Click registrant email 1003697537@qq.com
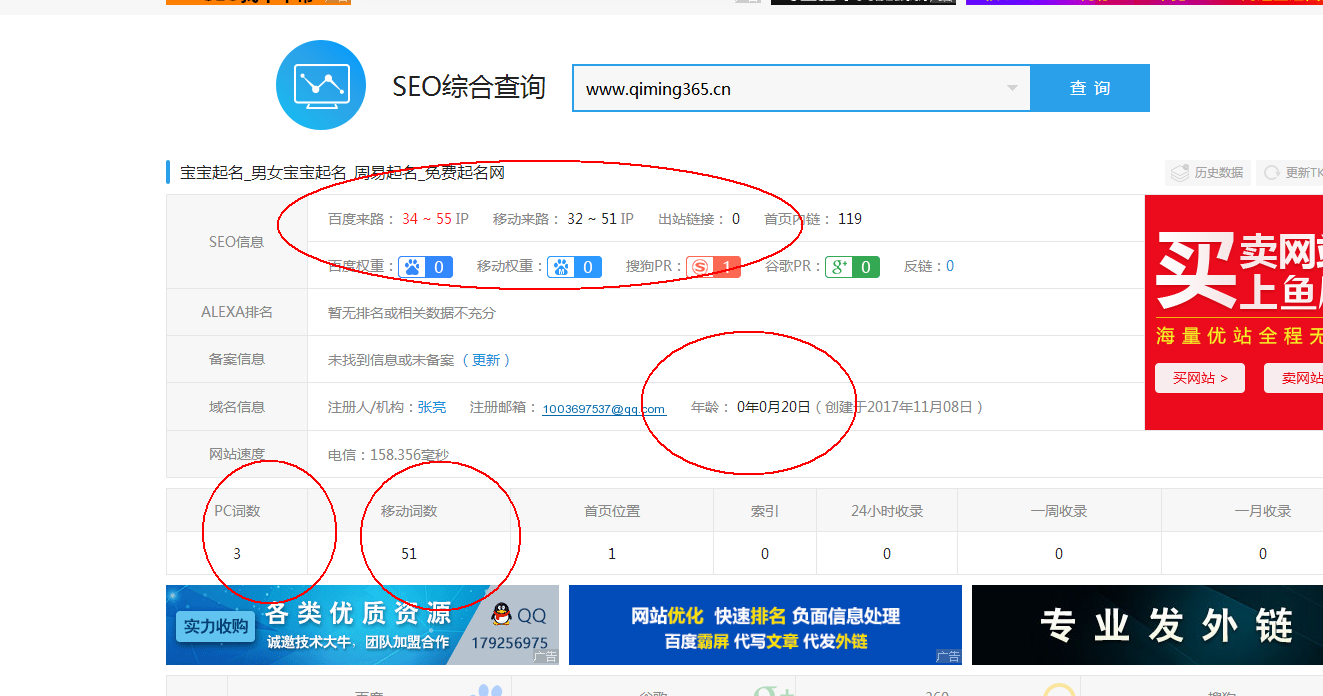Image resolution: width=1323 pixels, height=696 pixels. click(x=604, y=408)
